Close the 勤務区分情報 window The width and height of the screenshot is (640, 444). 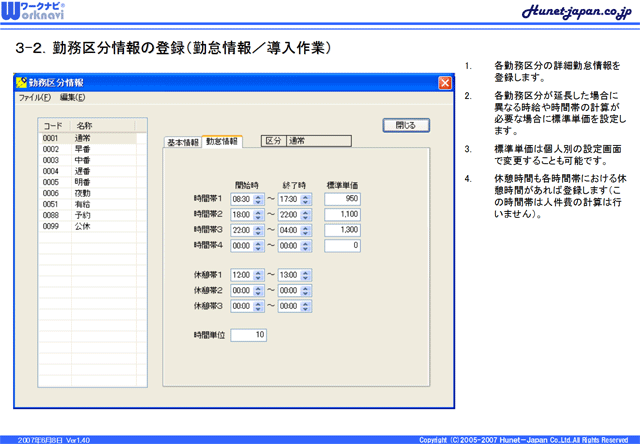444,82
